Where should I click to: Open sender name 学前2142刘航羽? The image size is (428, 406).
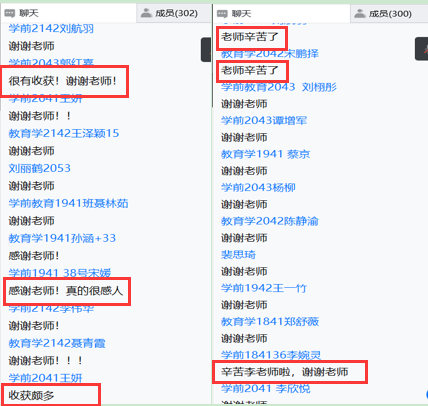[51, 29]
